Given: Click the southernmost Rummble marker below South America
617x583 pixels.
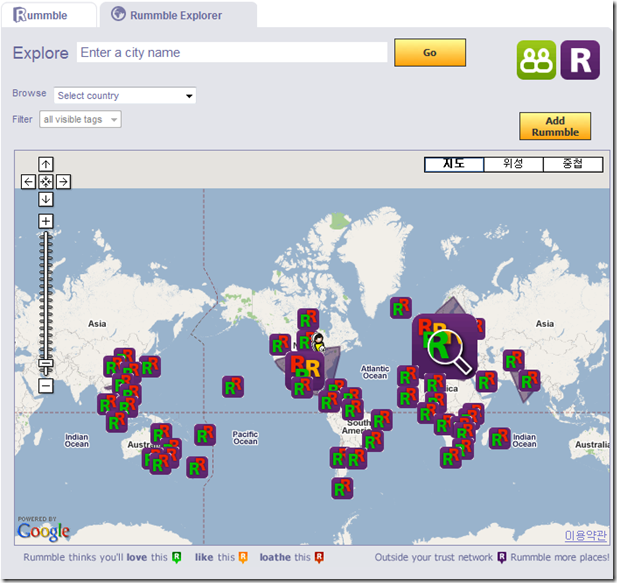Looking at the screenshot, I should point(342,489).
